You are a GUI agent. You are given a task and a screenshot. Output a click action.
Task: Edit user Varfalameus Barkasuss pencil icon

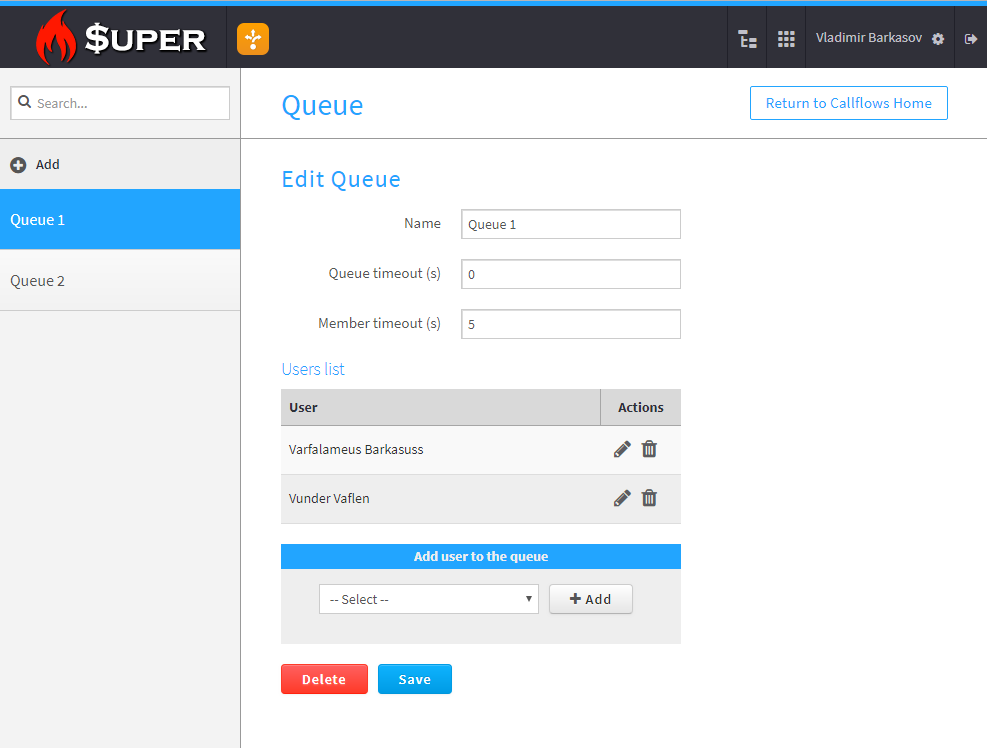pyautogui.click(x=622, y=450)
